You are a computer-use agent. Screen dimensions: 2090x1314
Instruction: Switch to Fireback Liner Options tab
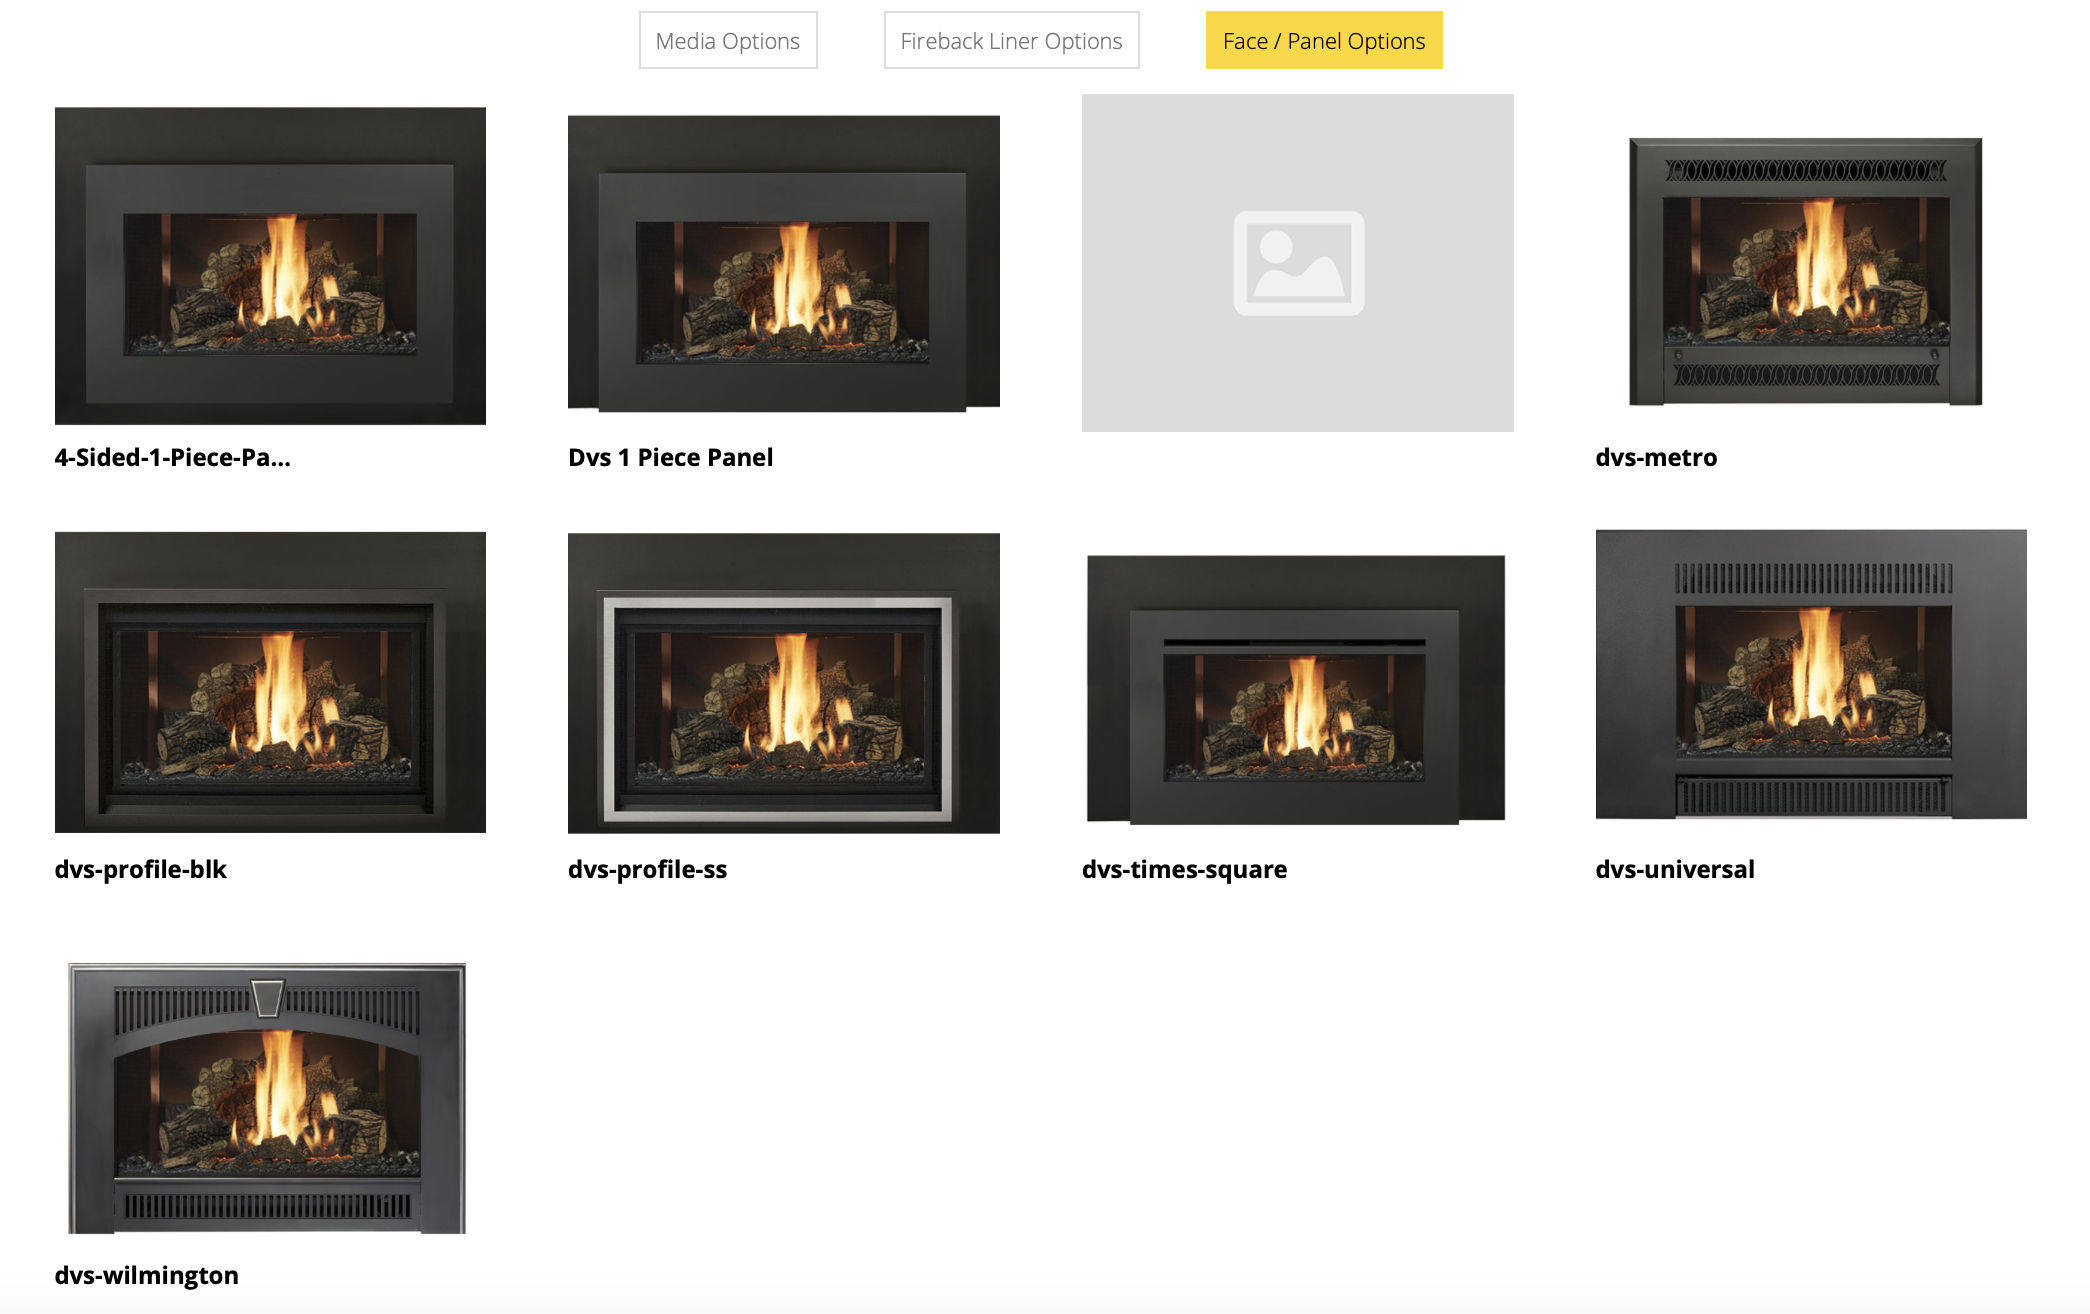click(x=1011, y=41)
